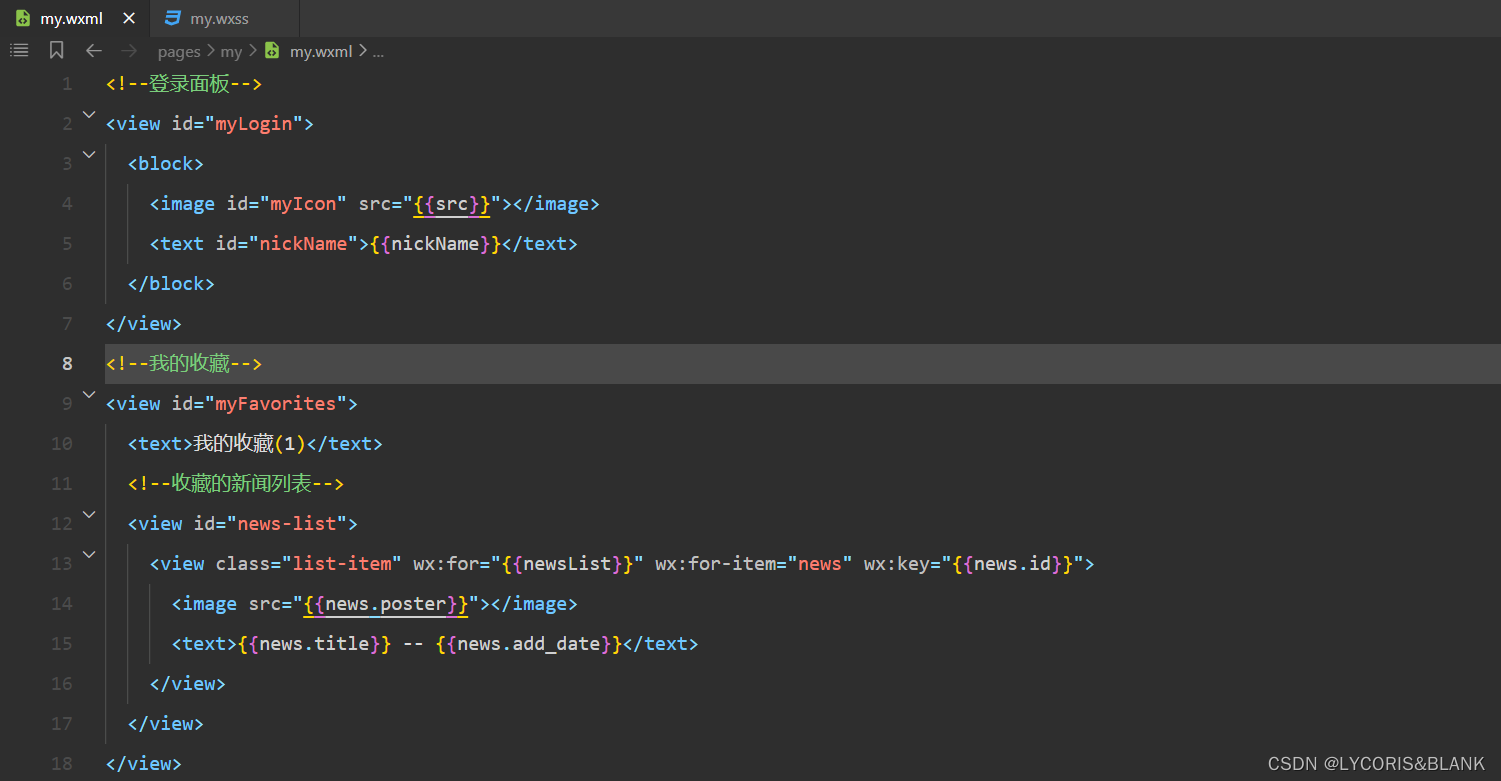
Task: Close the my.wxml tab
Action: tap(127, 19)
